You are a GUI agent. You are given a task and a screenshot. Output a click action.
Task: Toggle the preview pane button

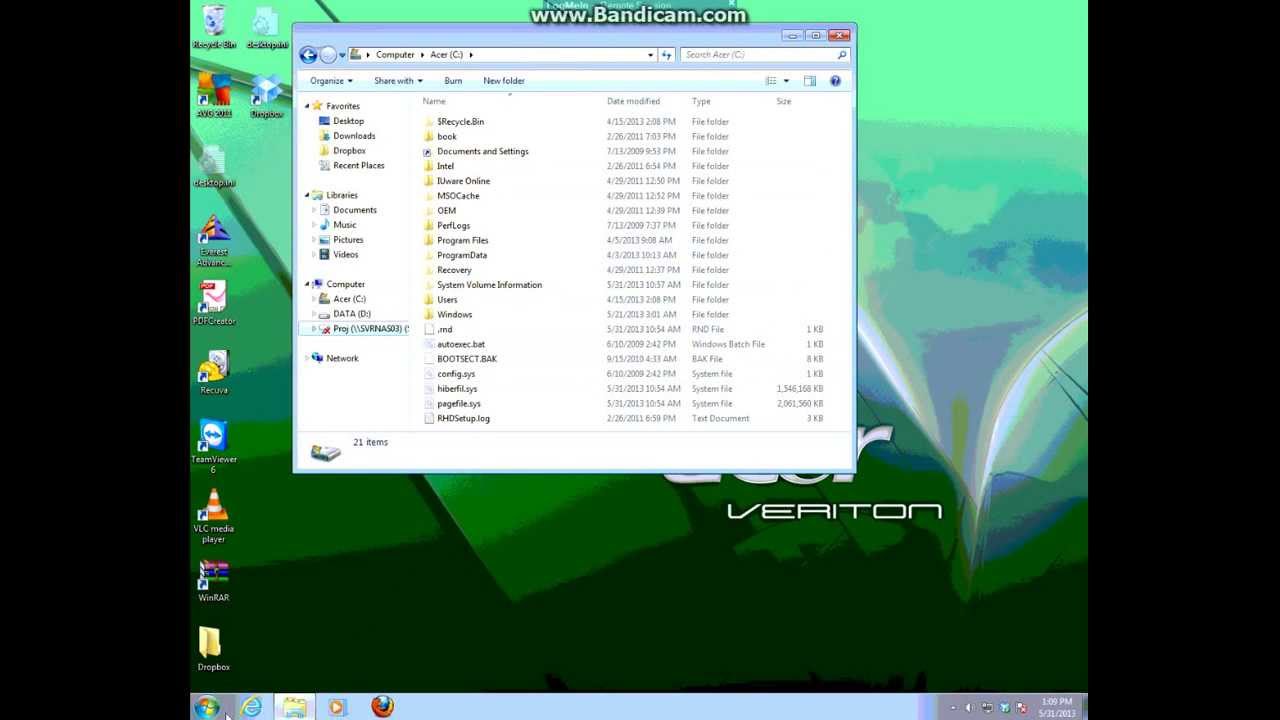(x=810, y=81)
